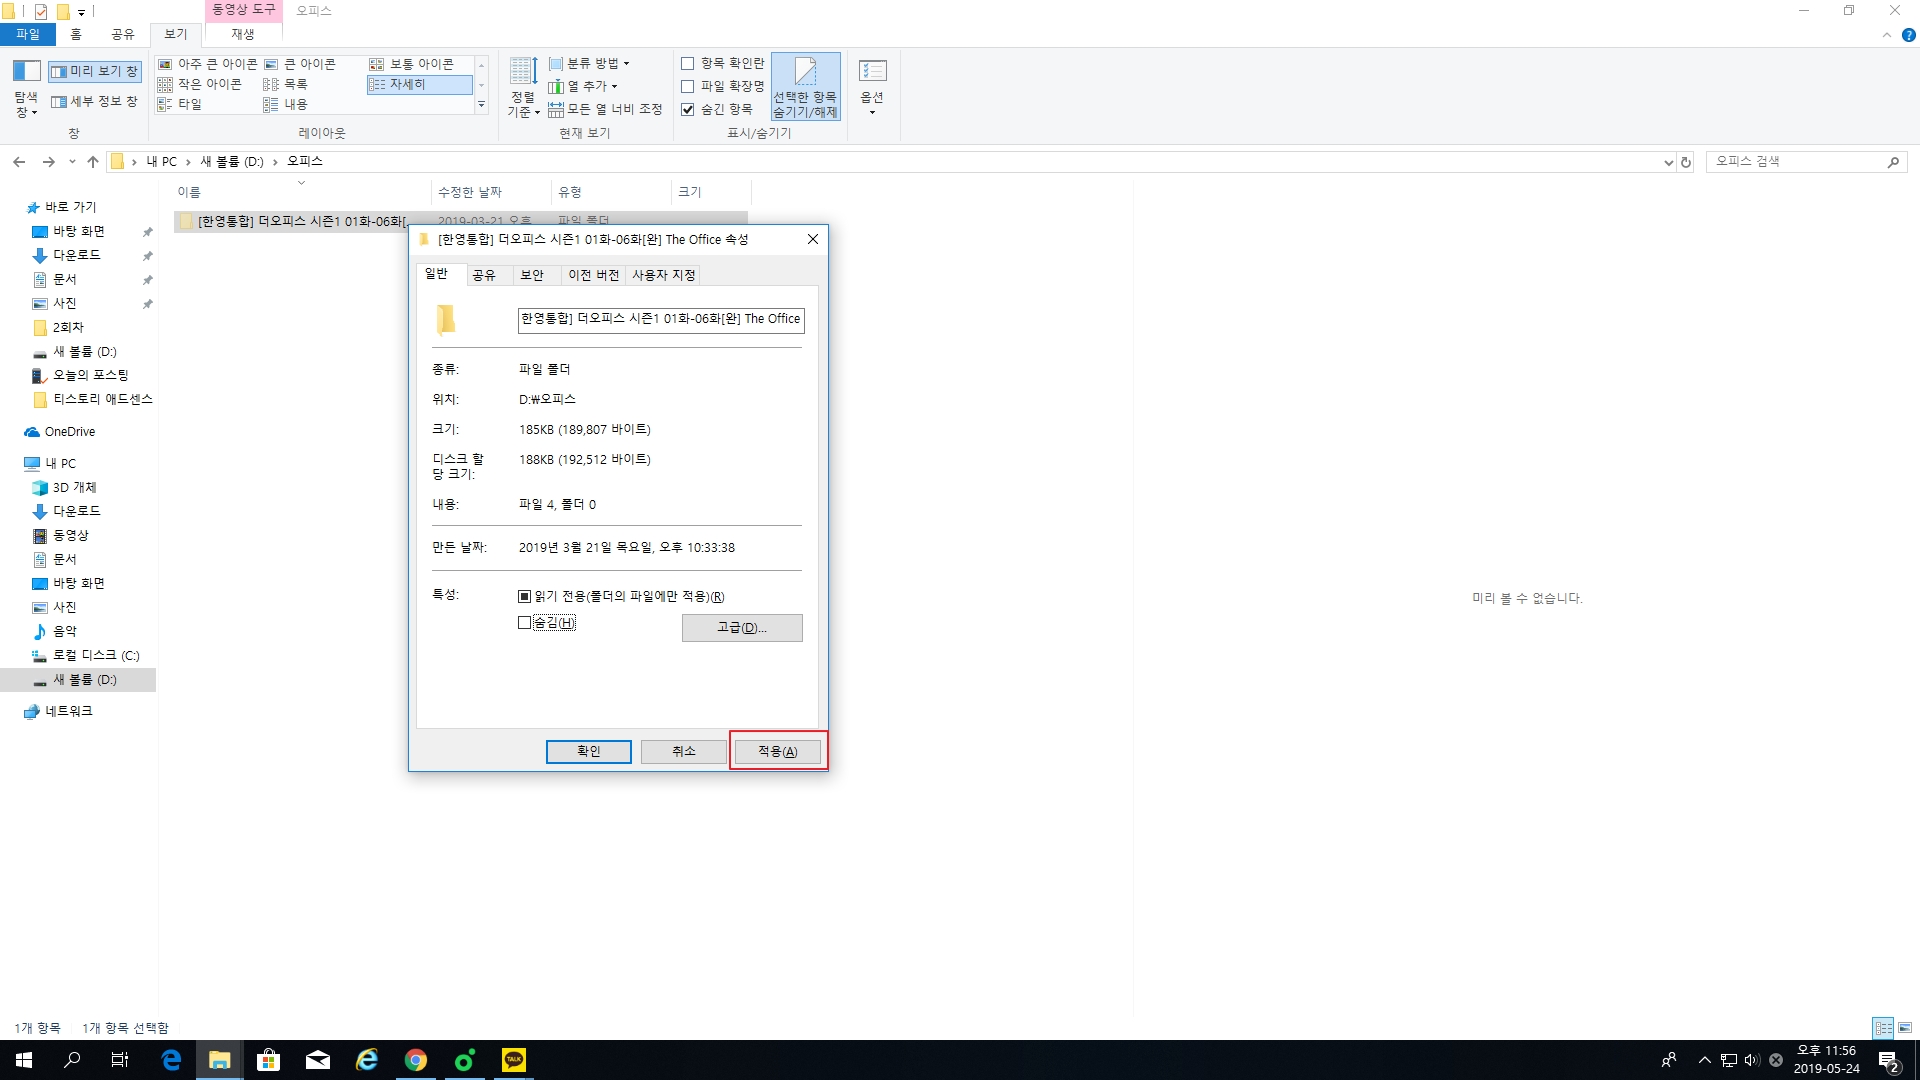
Task: Check the hidden (숨김) attribute checkbox
Action: [525, 623]
